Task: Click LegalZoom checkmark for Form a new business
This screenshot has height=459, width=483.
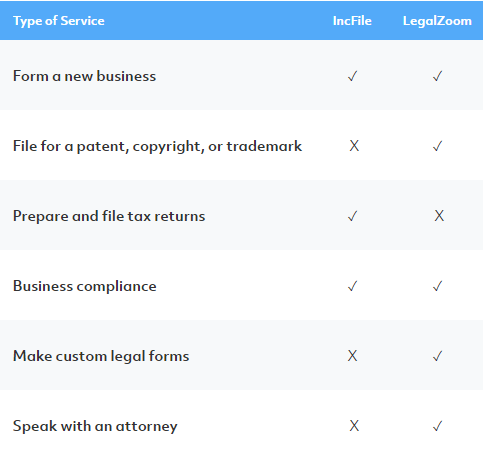Action: (437, 76)
